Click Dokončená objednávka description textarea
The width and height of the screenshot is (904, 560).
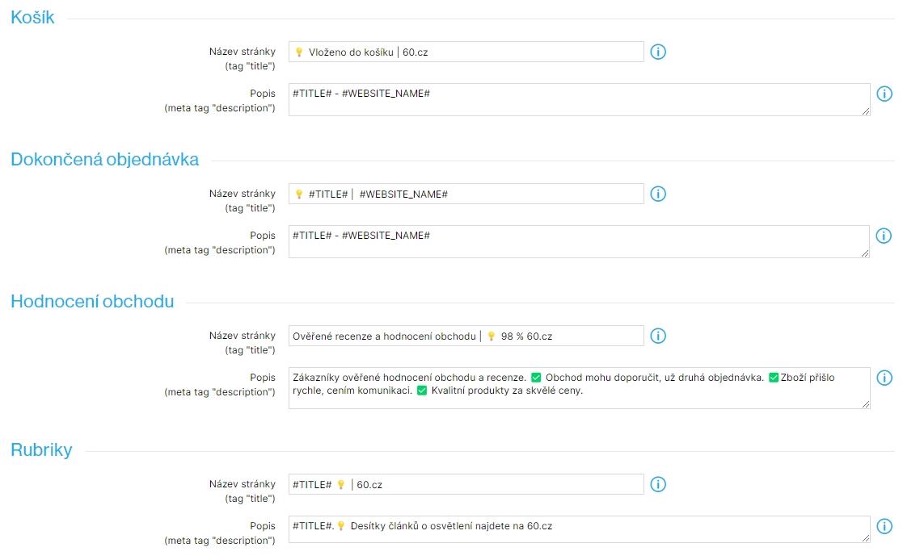tap(578, 241)
